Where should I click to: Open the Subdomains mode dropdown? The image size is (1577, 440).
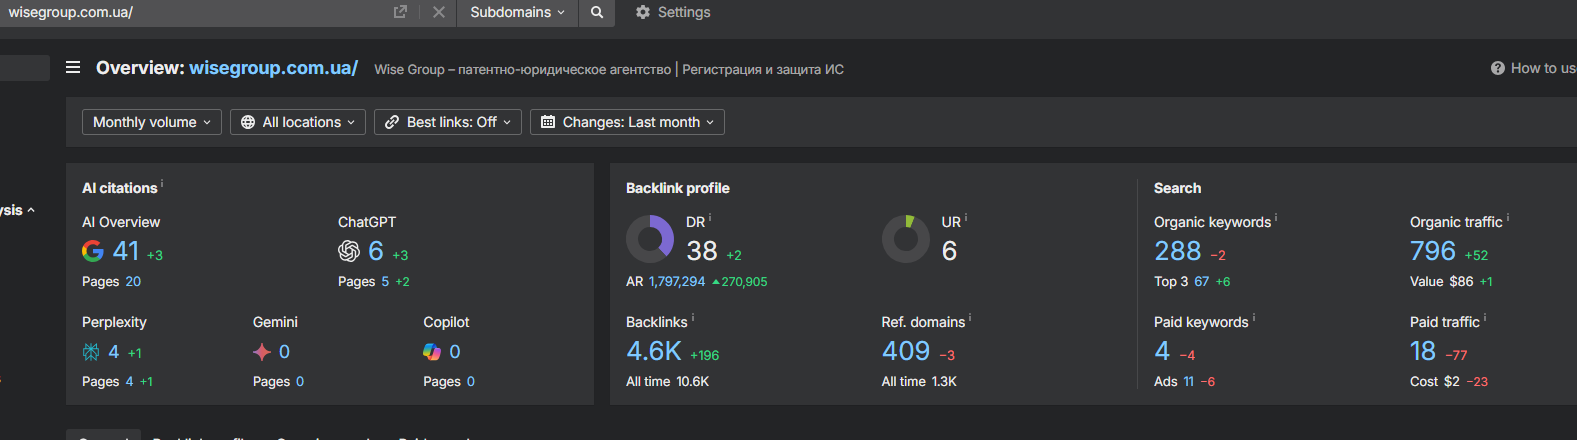pyautogui.click(x=517, y=12)
